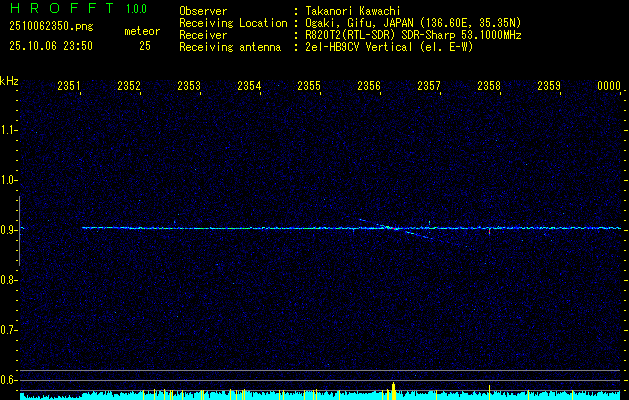Click the 'meteor' label
Screen dimensions: 629x400
coord(142,31)
